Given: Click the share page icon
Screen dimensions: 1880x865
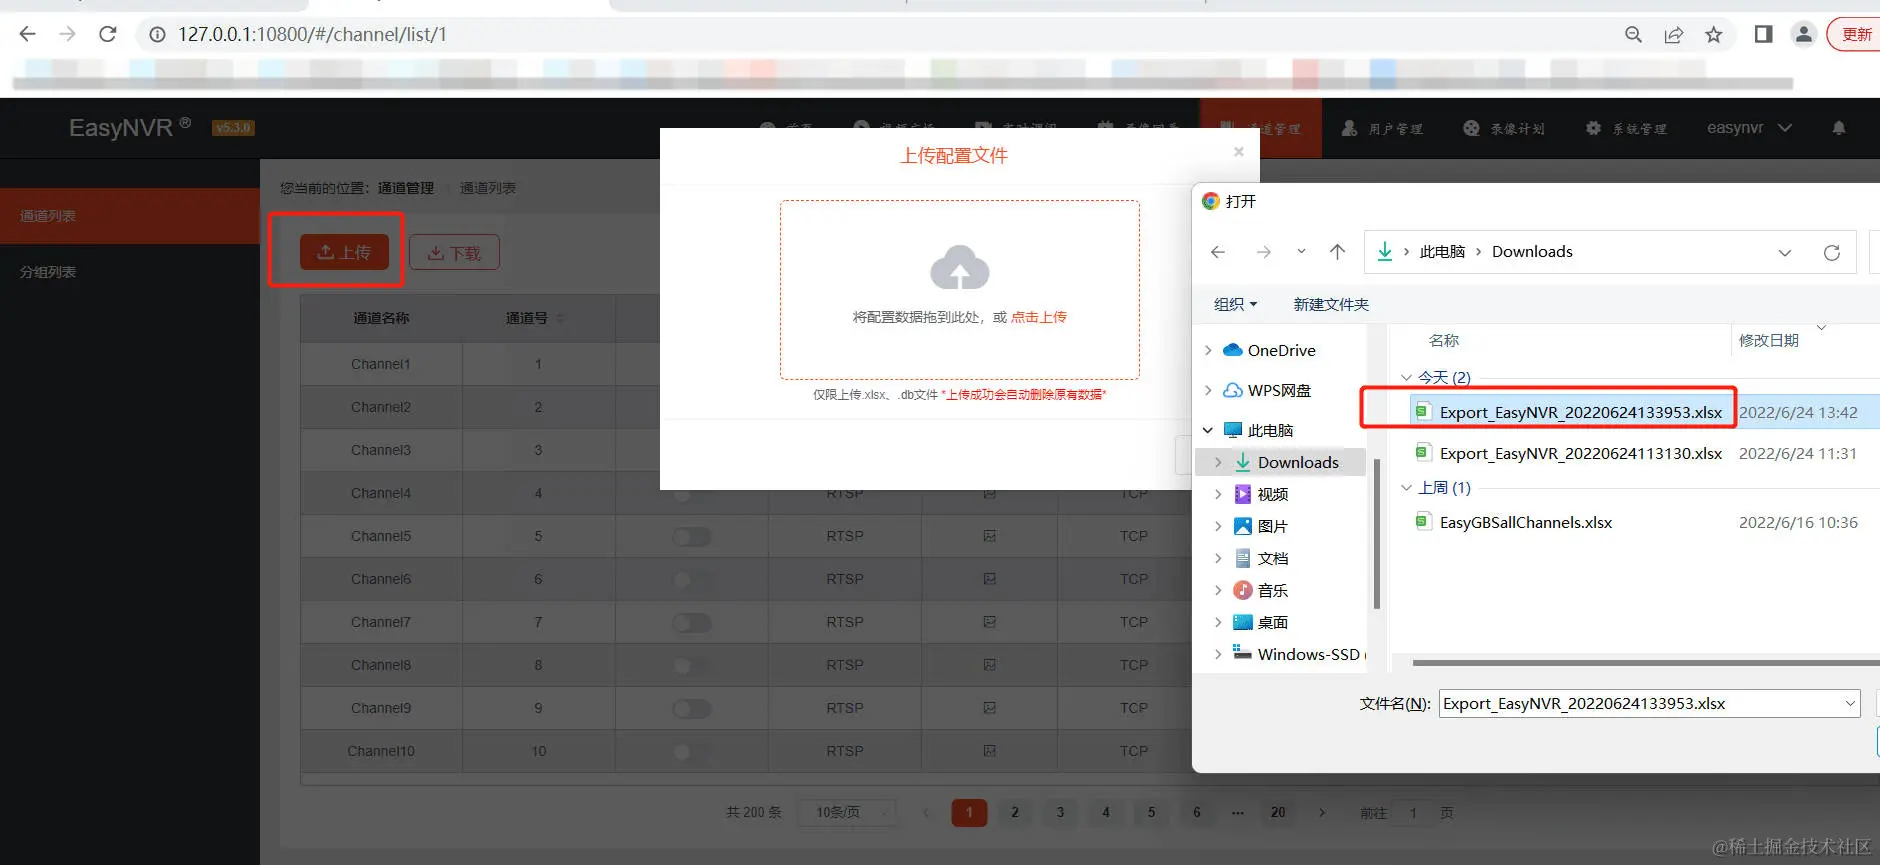Looking at the screenshot, I should point(1674,34).
